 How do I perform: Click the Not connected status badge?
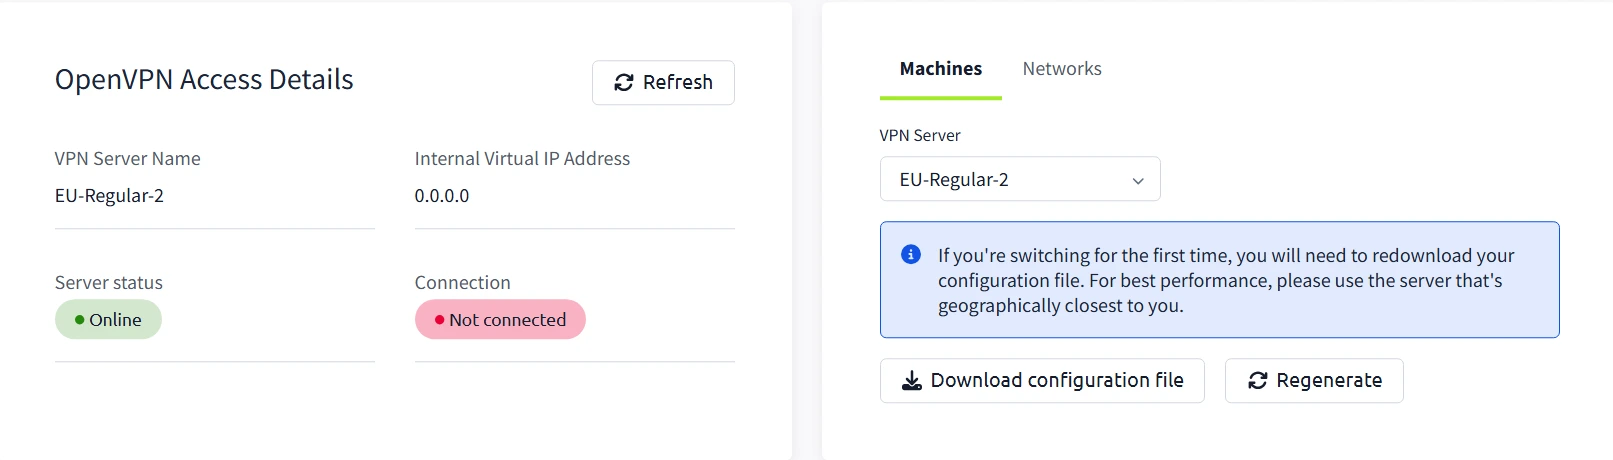click(500, 320)
